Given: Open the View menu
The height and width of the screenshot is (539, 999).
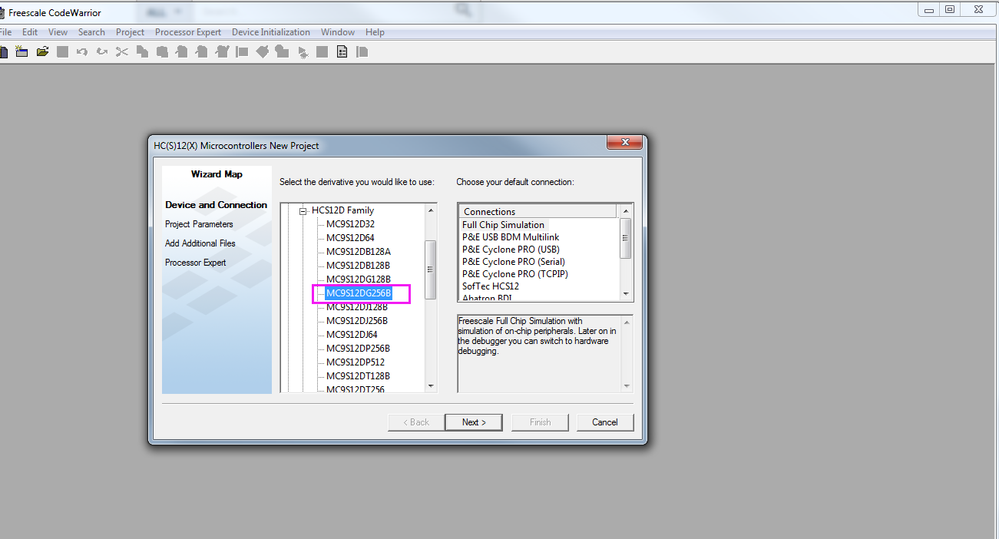Looking at the screenshot, I should click(58, 32).
